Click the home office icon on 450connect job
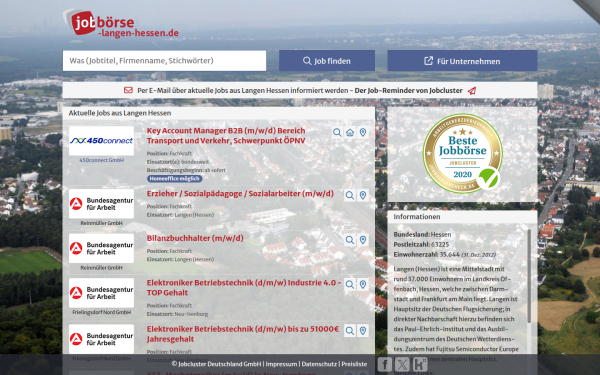 tap(350, 133)
